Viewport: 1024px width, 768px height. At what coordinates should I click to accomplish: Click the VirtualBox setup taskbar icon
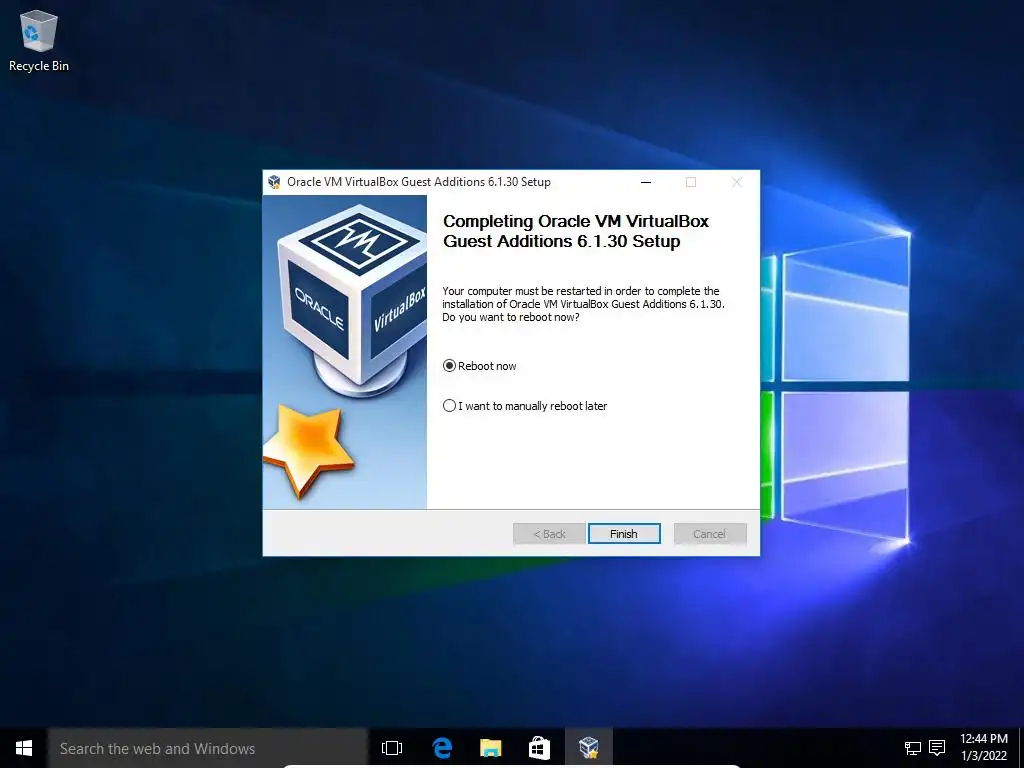[588, 748]
